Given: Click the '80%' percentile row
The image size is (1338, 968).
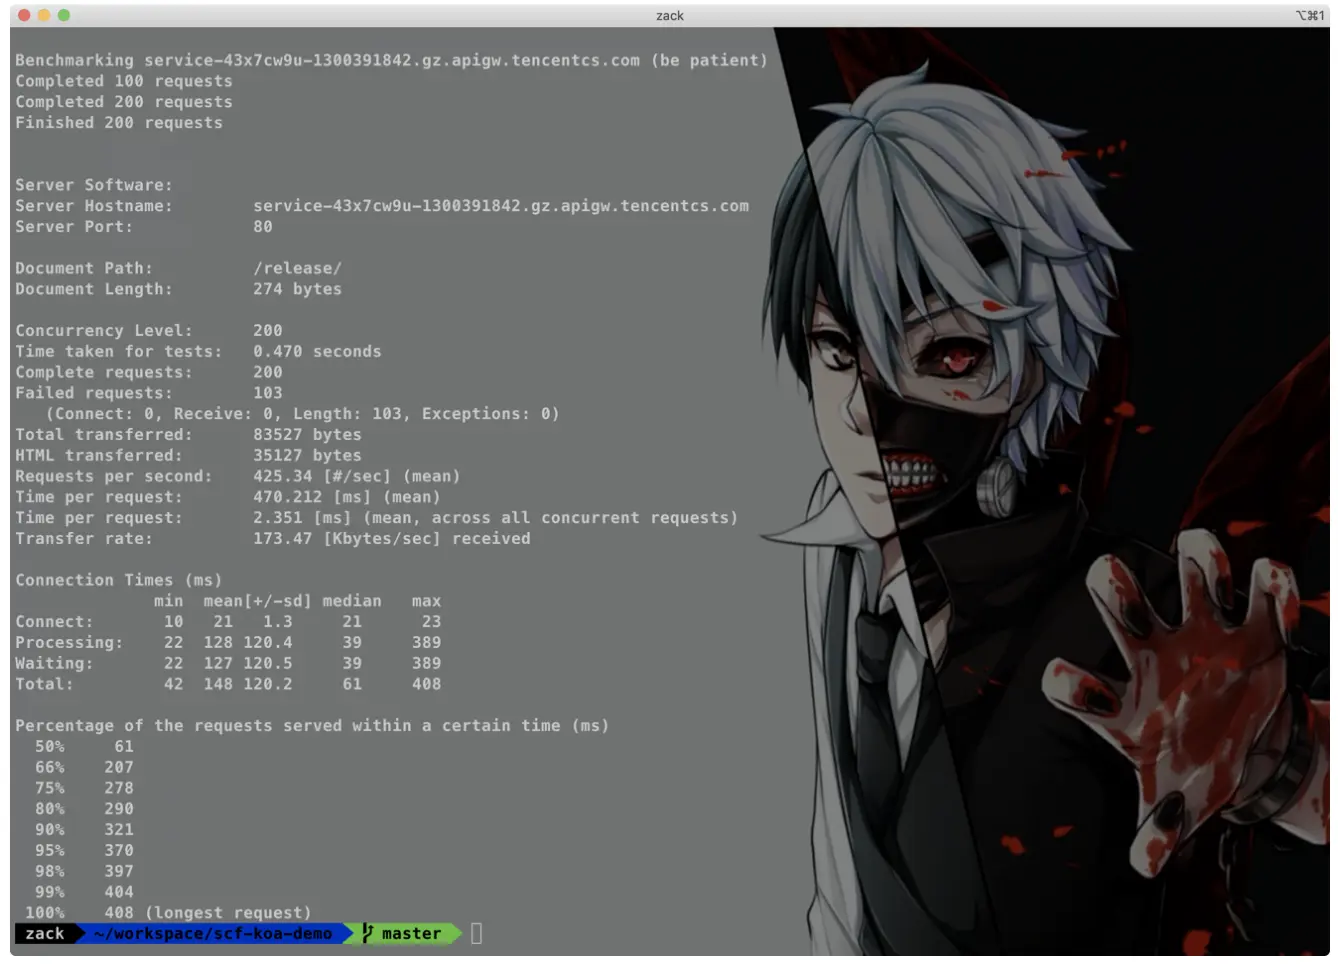Looking at the screenshot, I should [84, 809].
